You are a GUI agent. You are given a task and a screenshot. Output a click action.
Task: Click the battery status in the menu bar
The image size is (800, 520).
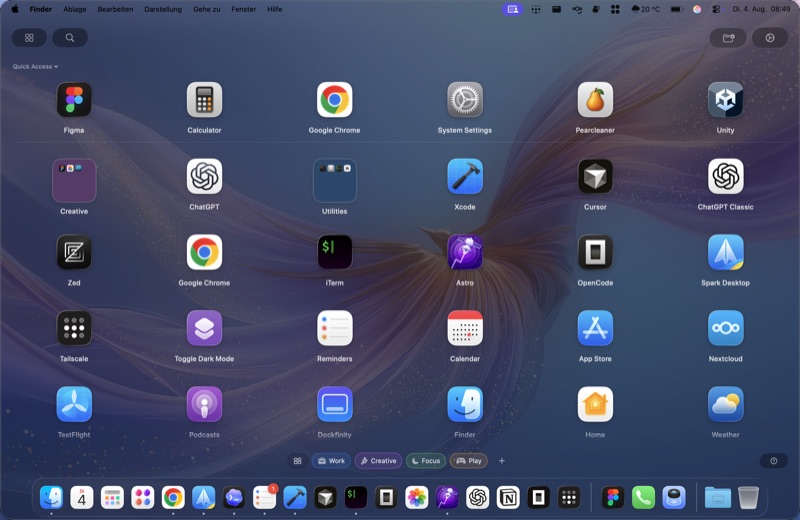[677, 9]
